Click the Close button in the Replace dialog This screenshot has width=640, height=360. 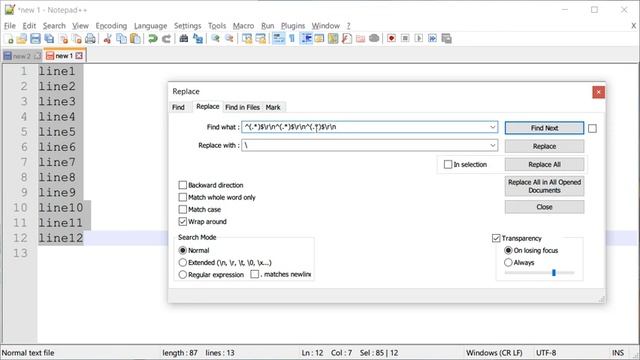544,207
